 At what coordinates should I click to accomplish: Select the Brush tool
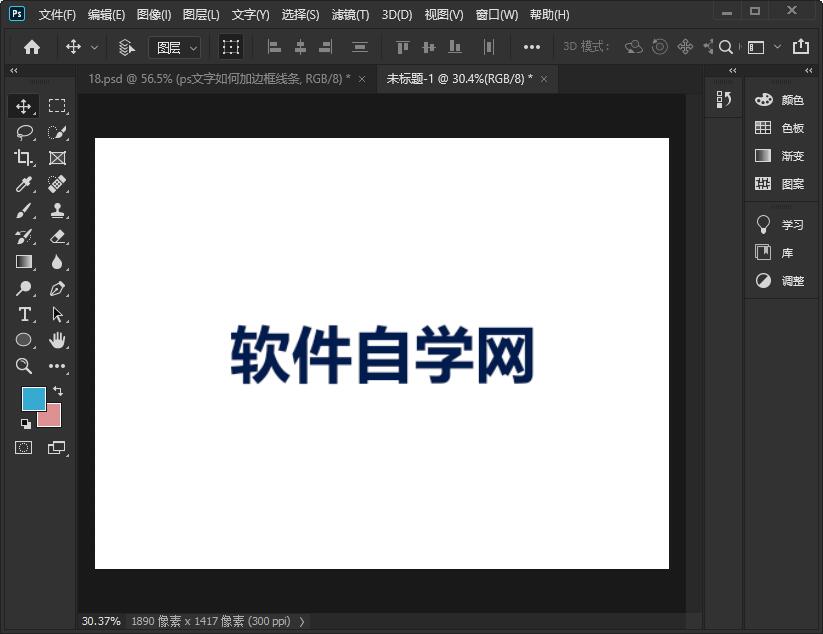24,210
